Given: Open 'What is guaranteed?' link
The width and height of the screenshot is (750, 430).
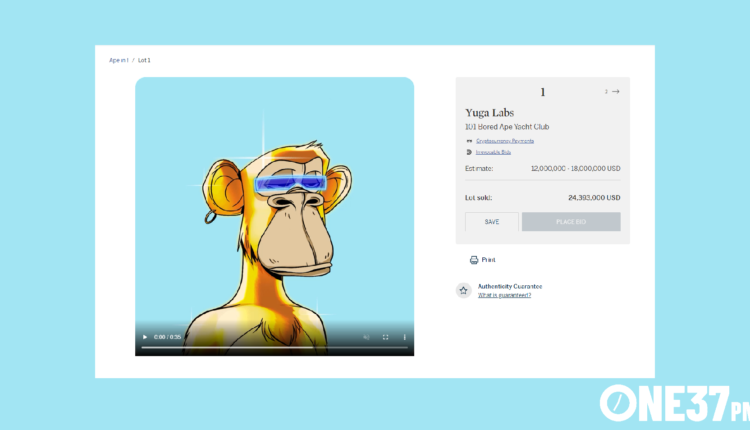Looking at the screenshot, I should click(504, 295).
